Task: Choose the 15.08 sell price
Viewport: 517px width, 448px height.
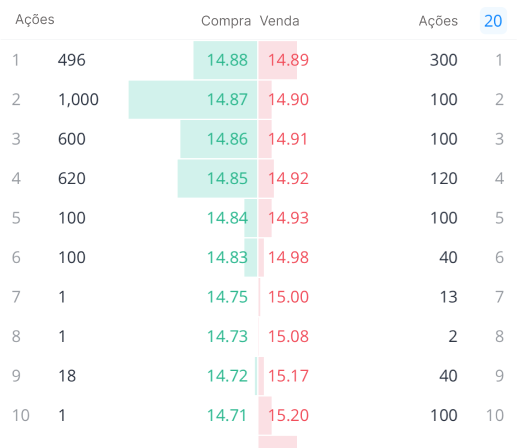Action: click(288, 336)
